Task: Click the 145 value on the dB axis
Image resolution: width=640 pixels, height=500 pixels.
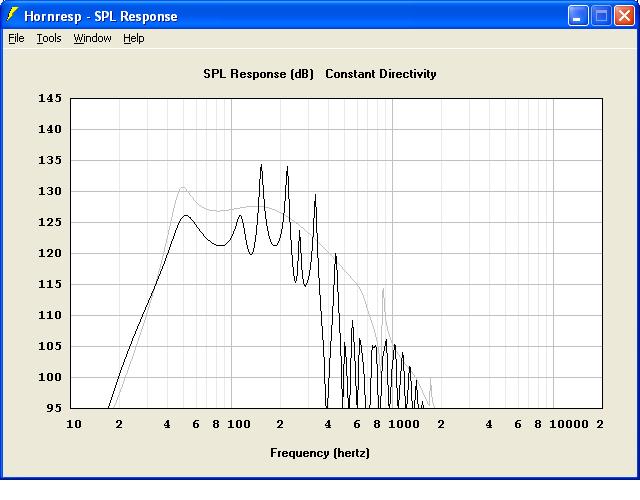Action: (50, 98)
